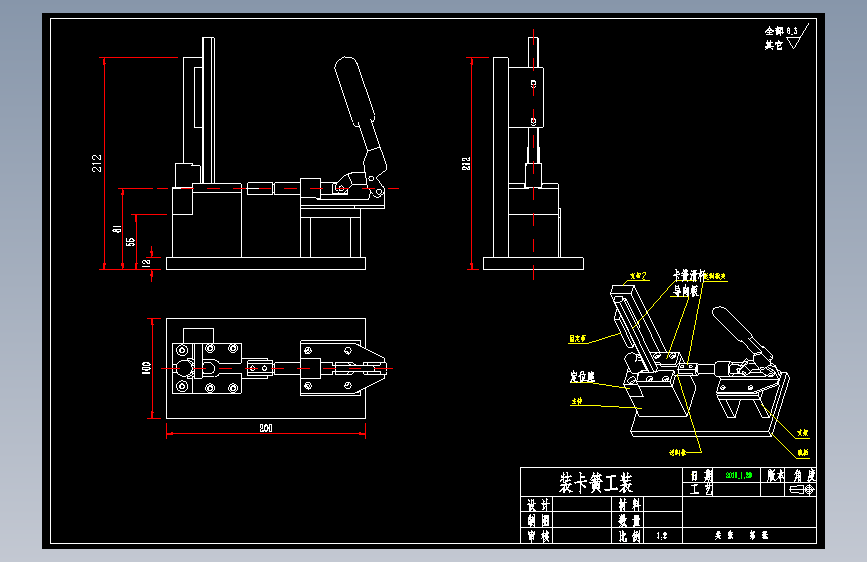The image size is (867, 562).
Task: Select the 其它 roughness note at top right
Action: pyautogui.click(x=774, y=45)
